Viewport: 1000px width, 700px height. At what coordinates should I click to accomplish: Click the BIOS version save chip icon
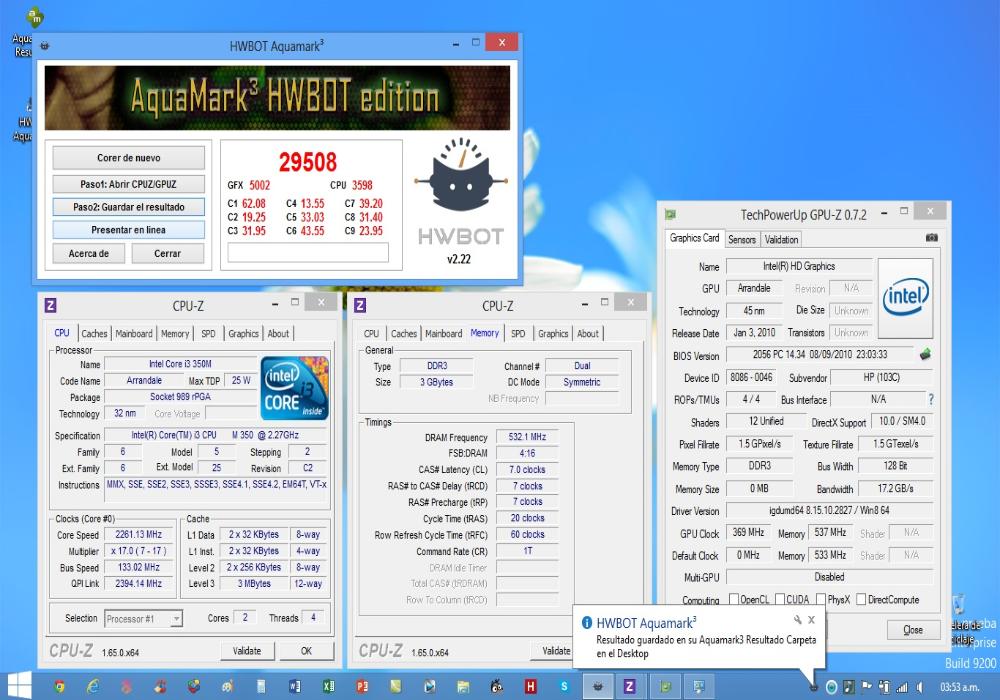click(x=925, y=354)
